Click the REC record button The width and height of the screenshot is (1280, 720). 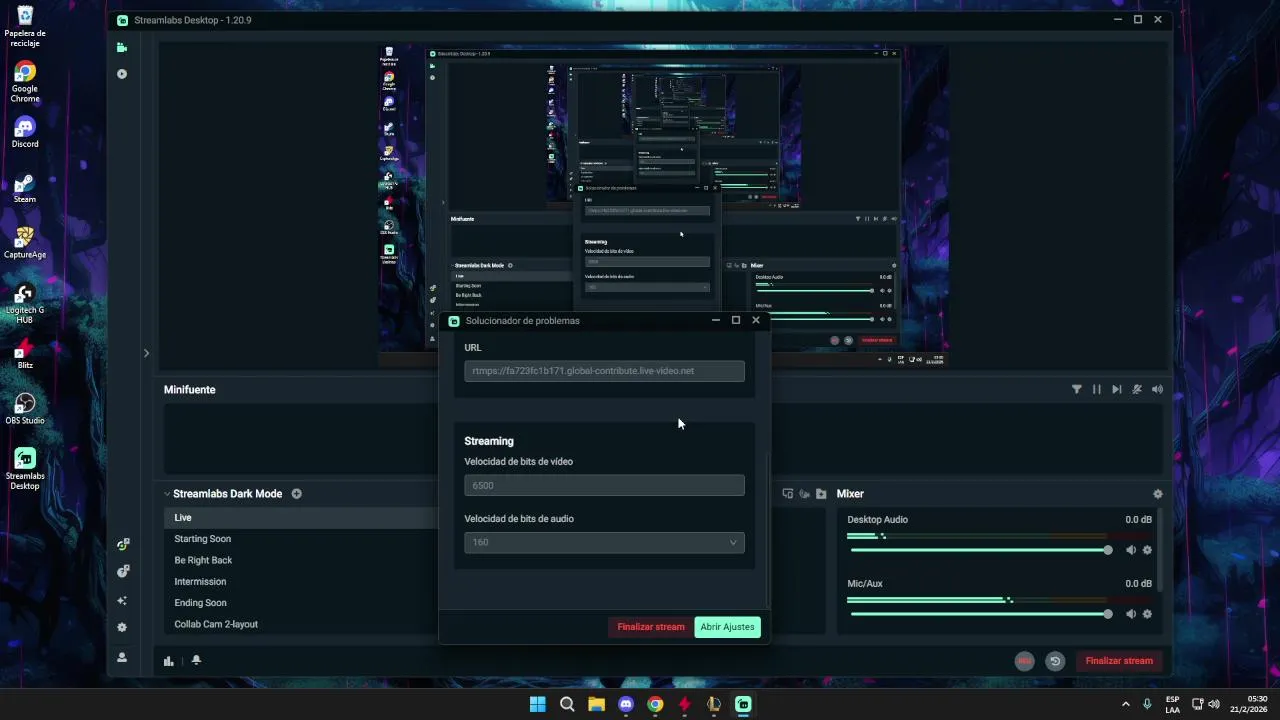click(1024, 661)
